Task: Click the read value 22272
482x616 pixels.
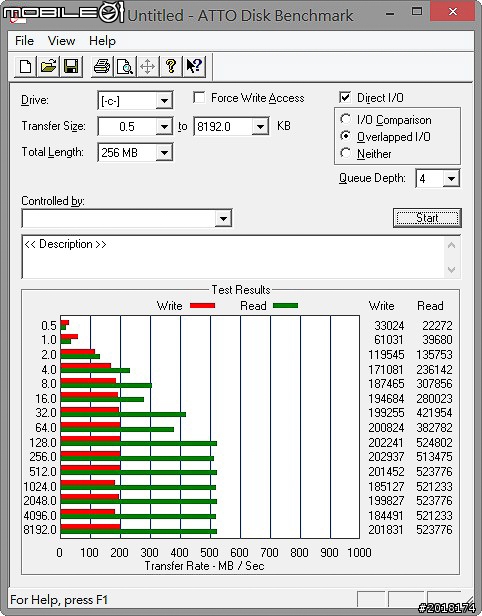Action: click(x=437, y=325)
